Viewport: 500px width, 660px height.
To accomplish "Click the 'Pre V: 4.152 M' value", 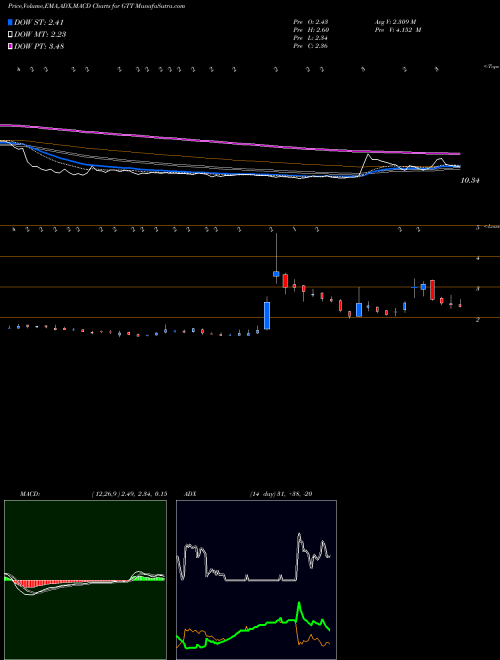I will coord(398,30).
